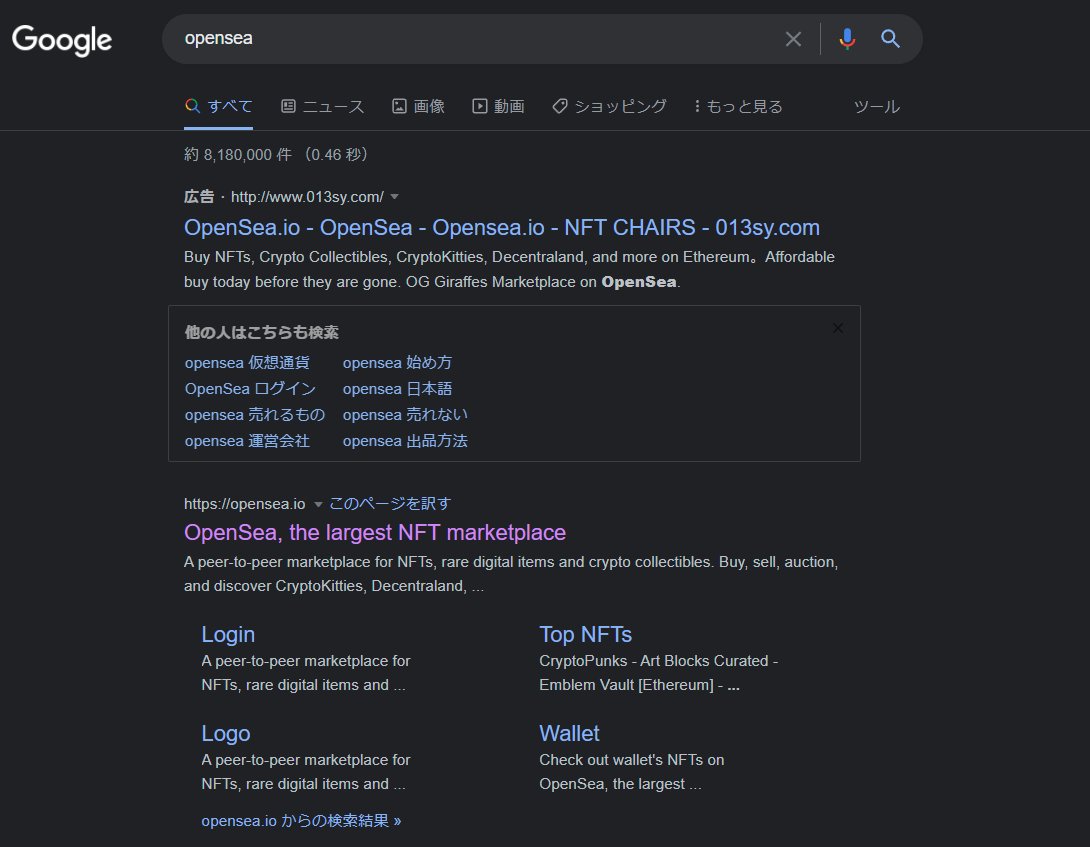Viewport: 1090px width, 847px height.
Task: Clear the search box with the X icon
Action: coord(793,39)
